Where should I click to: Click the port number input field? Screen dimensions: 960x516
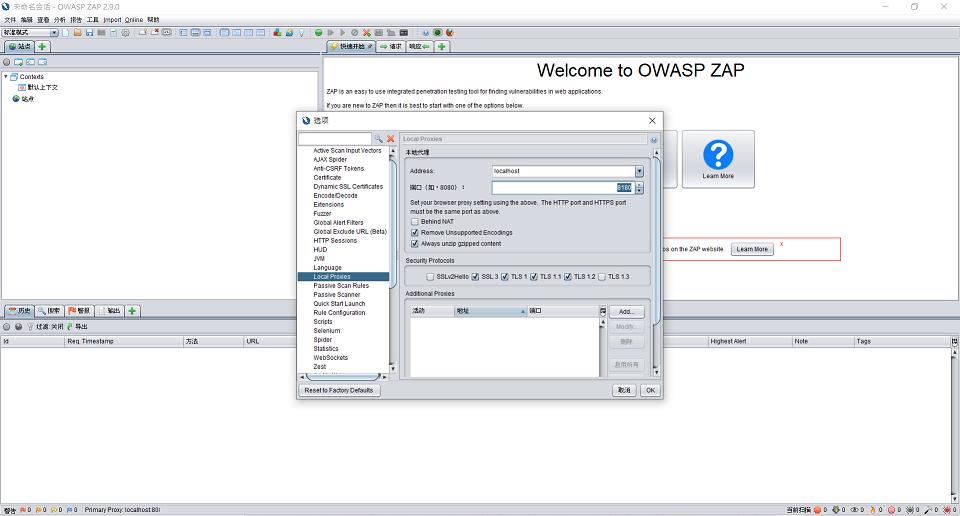(563, 188)
